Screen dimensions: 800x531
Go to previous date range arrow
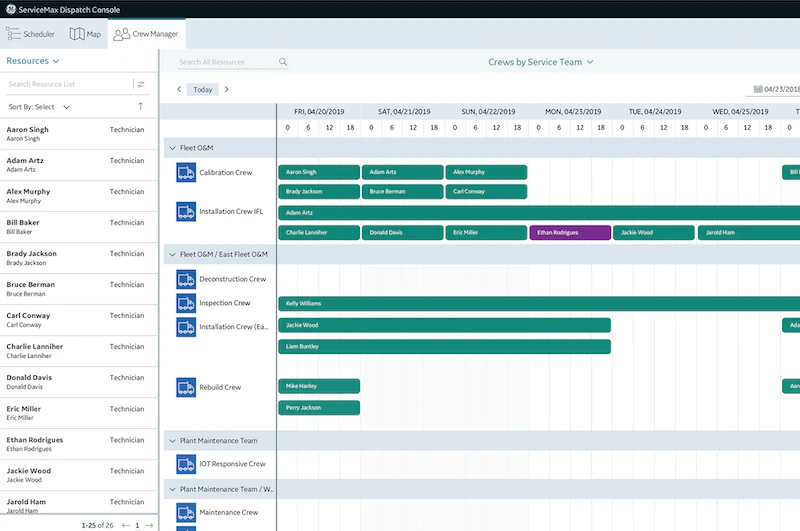[x=179, y=89]
